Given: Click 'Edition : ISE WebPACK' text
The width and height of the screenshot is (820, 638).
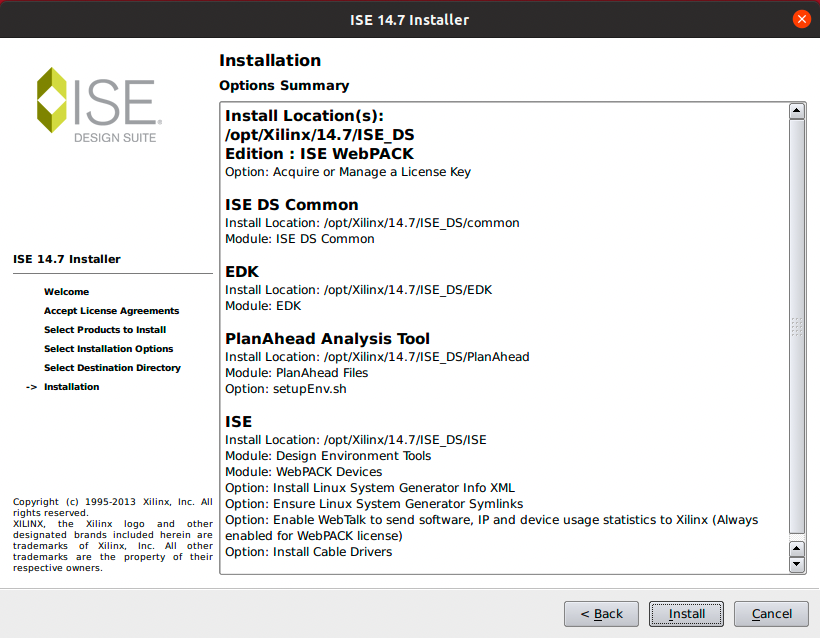Looking at the screenshot, I should (319, 154).
